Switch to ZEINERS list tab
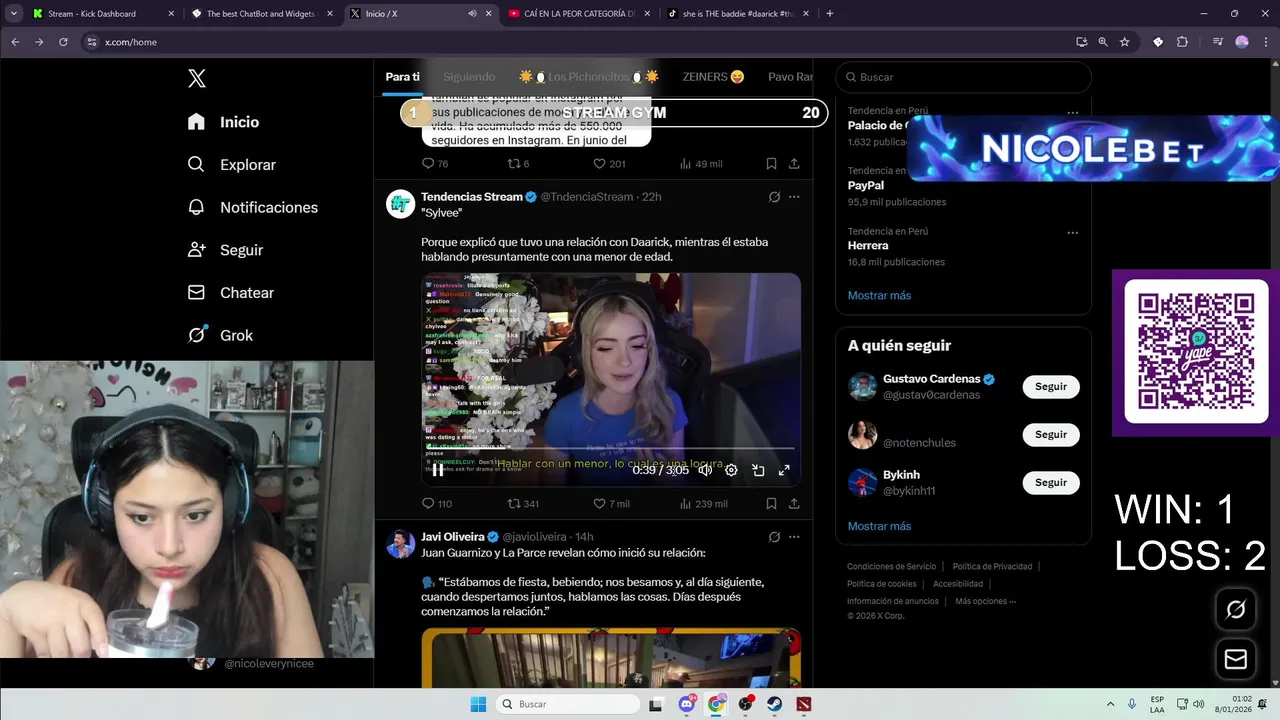This screenshot has width=1280, height=720. [713, 77]
